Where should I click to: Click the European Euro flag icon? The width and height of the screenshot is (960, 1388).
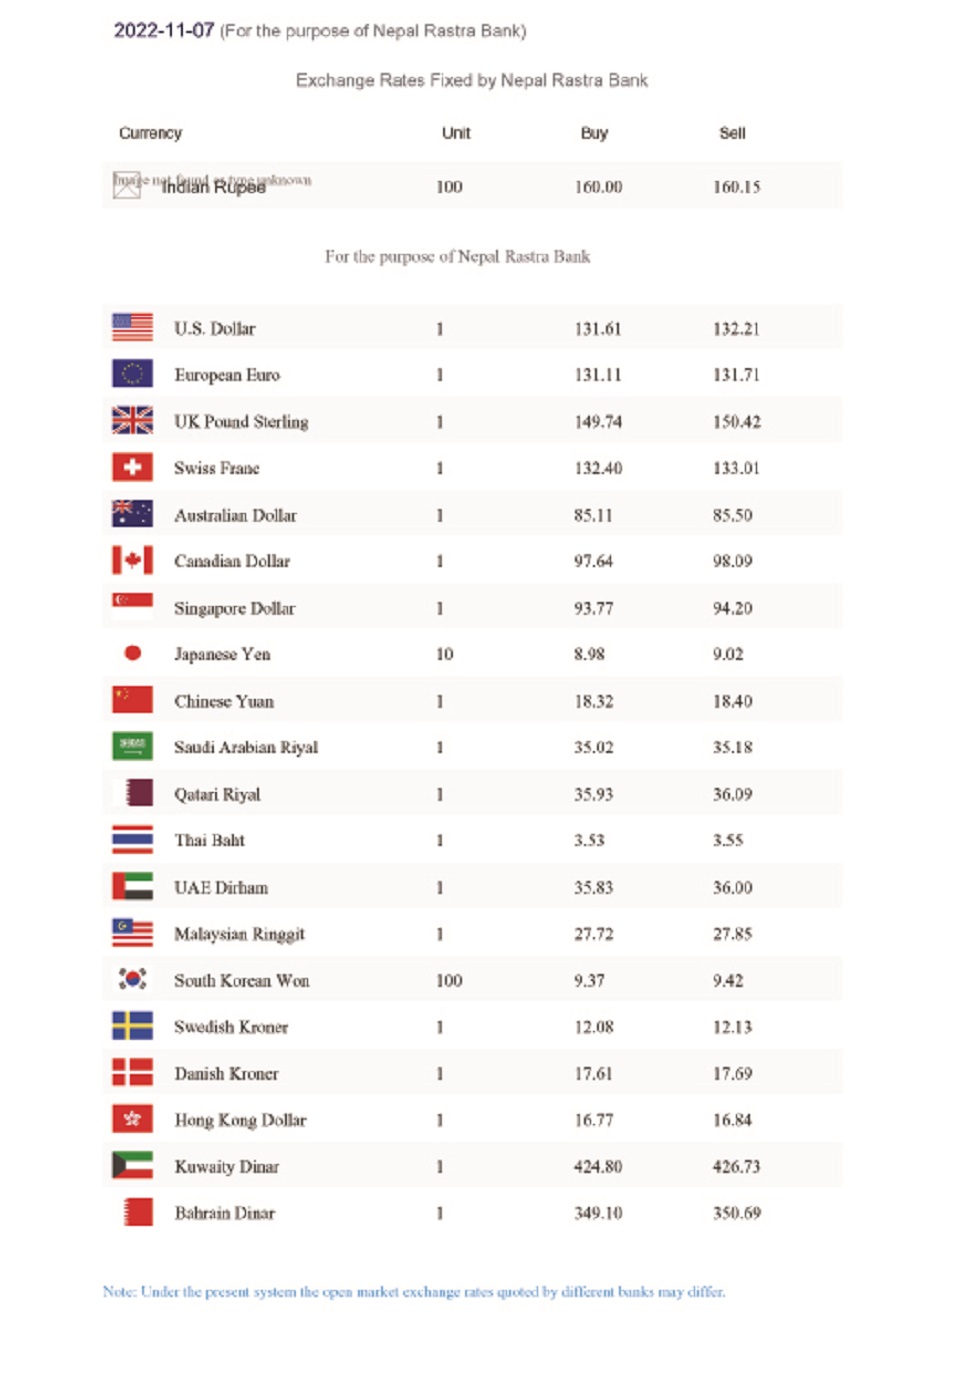[132, 374]
